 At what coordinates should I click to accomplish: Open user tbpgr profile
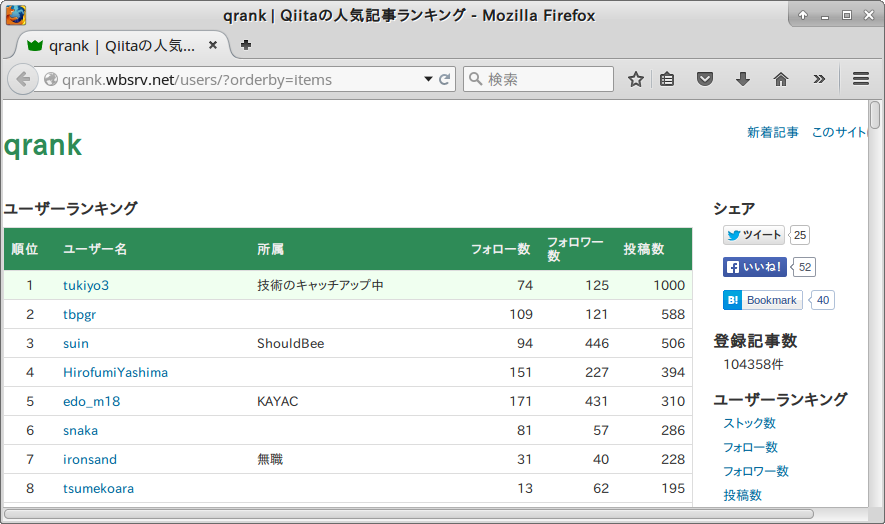point(80,315)
